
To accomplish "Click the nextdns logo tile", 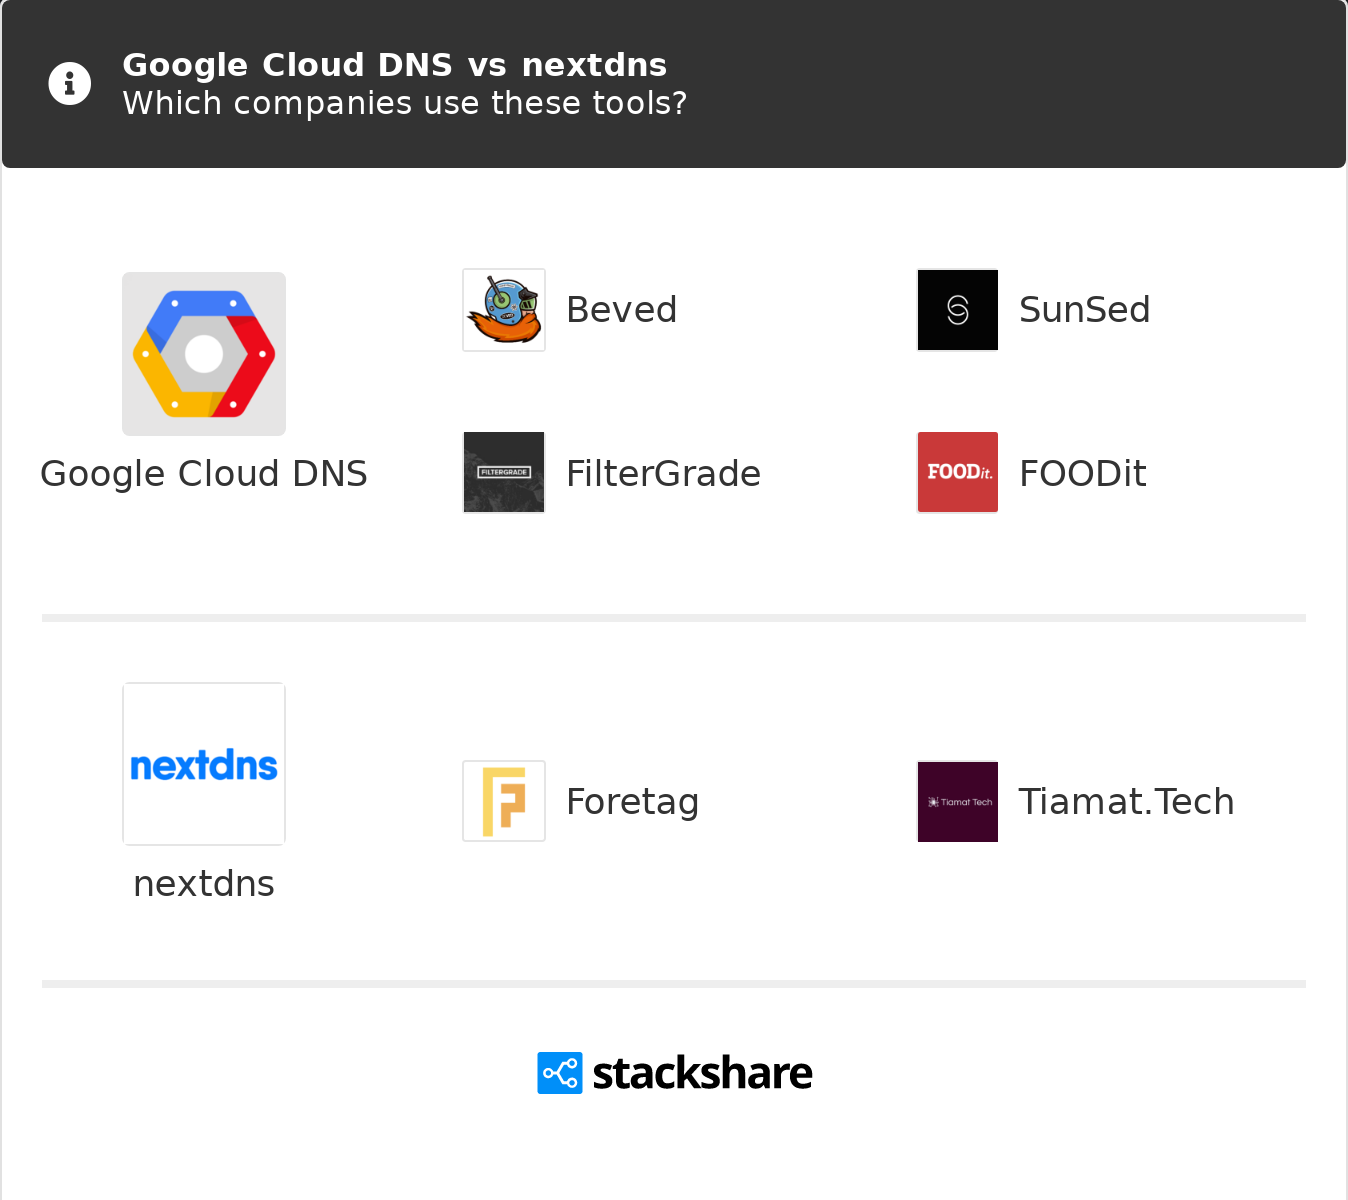I will (x=204, y=764).
